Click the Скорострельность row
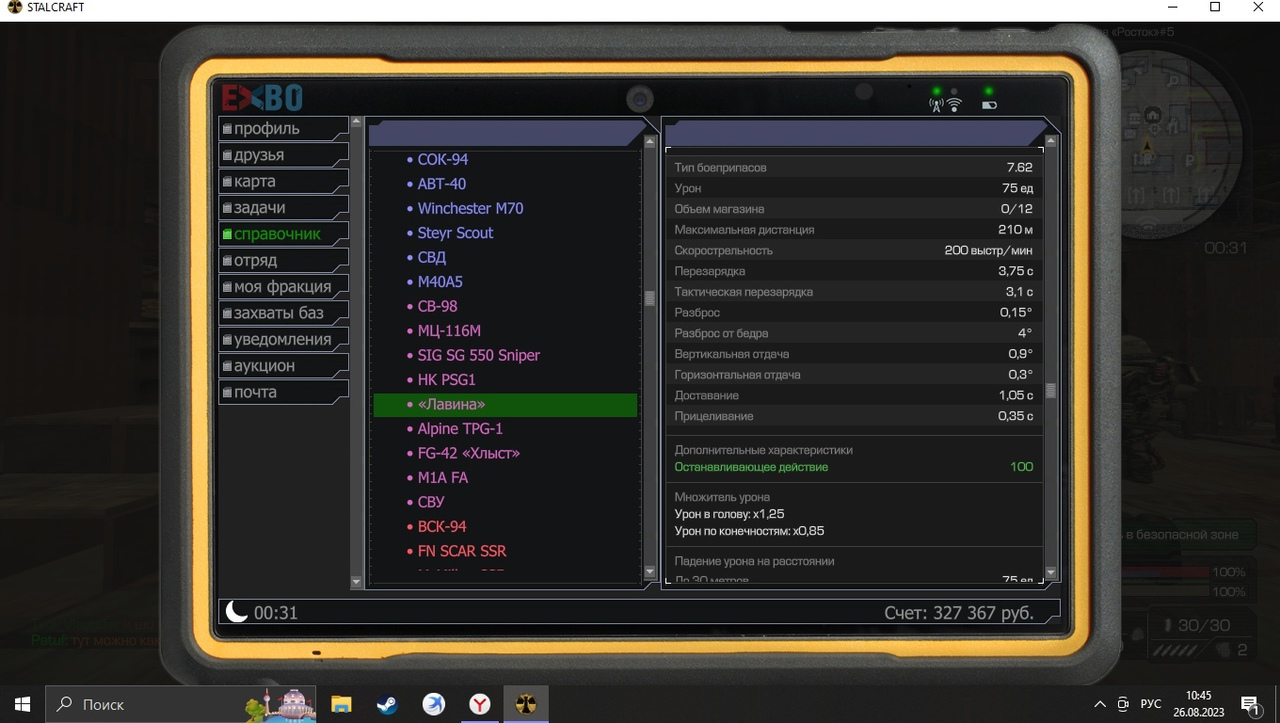This screenshot has width=1280, height=723. [854, 250]
